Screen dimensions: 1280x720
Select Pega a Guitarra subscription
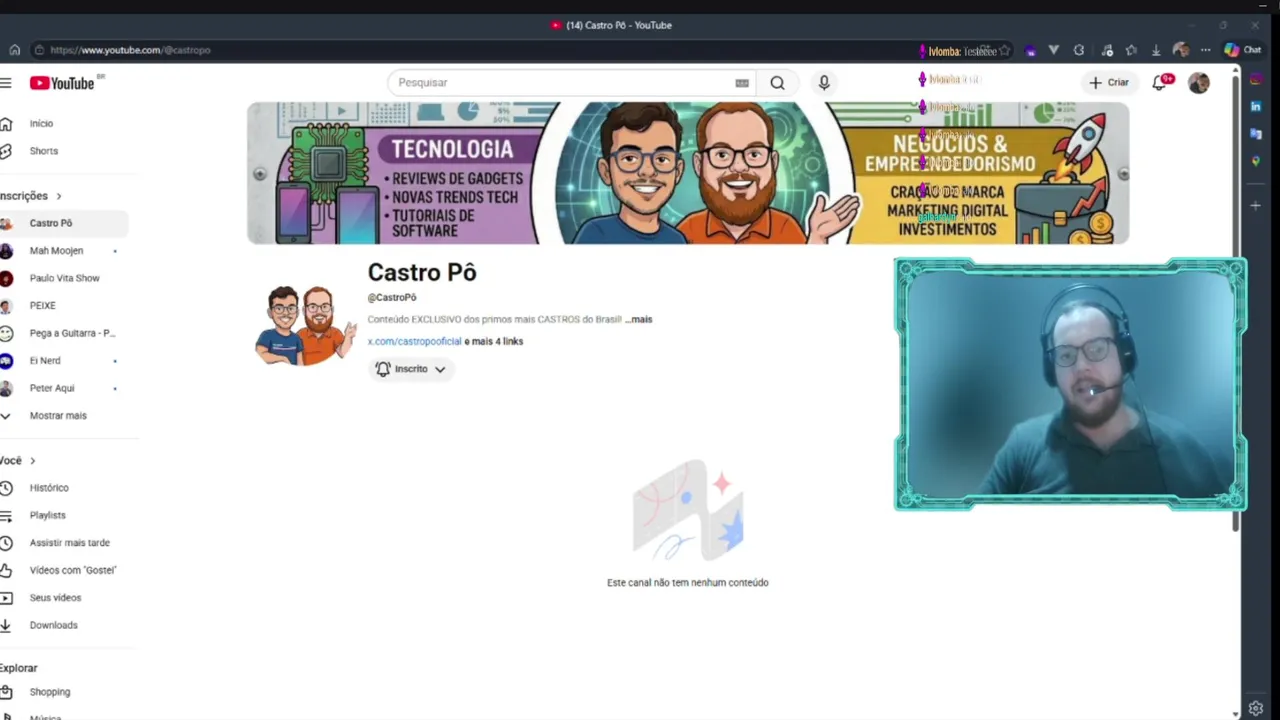click(72, 333)
